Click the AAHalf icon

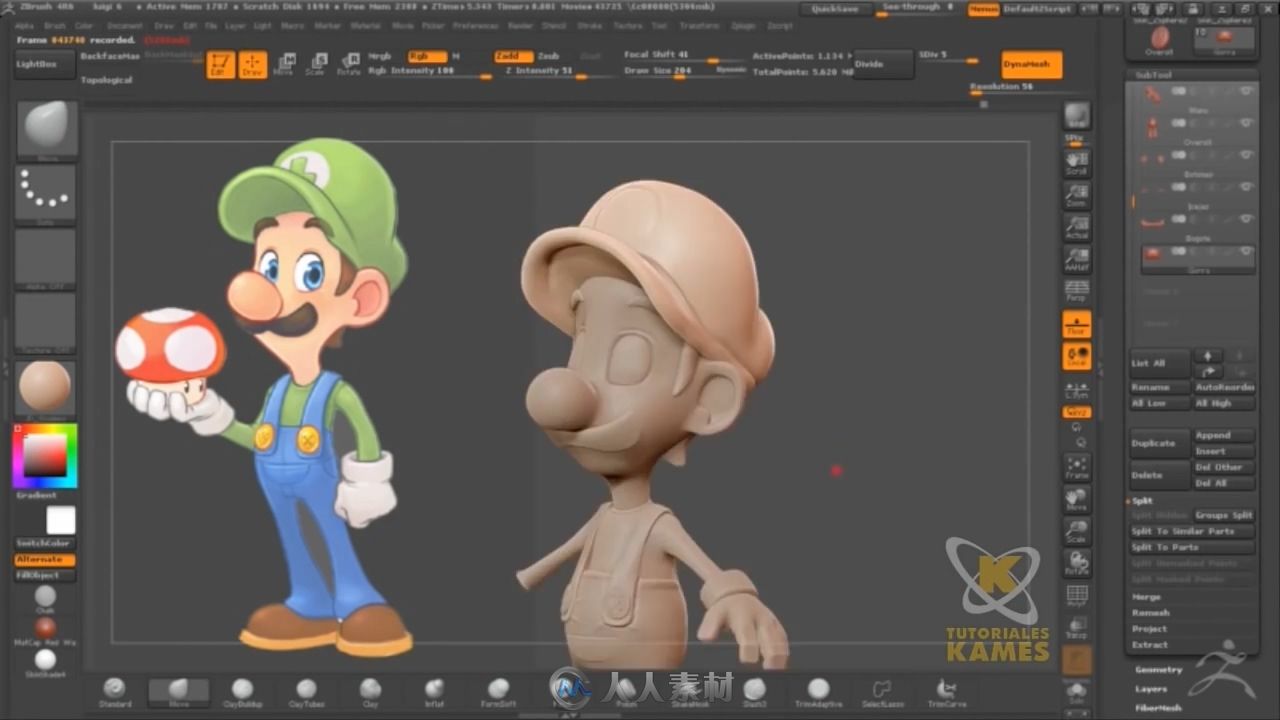click(1076, 260)
